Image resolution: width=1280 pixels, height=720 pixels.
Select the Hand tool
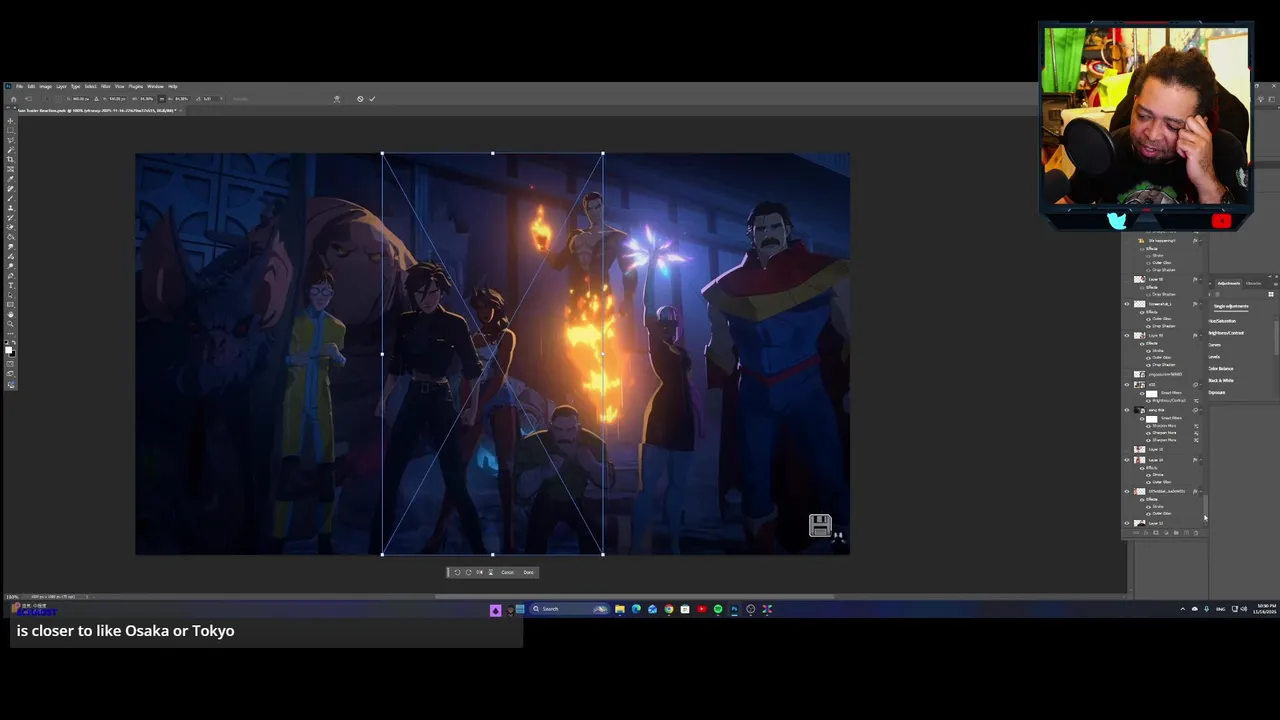tap(10, 314)
